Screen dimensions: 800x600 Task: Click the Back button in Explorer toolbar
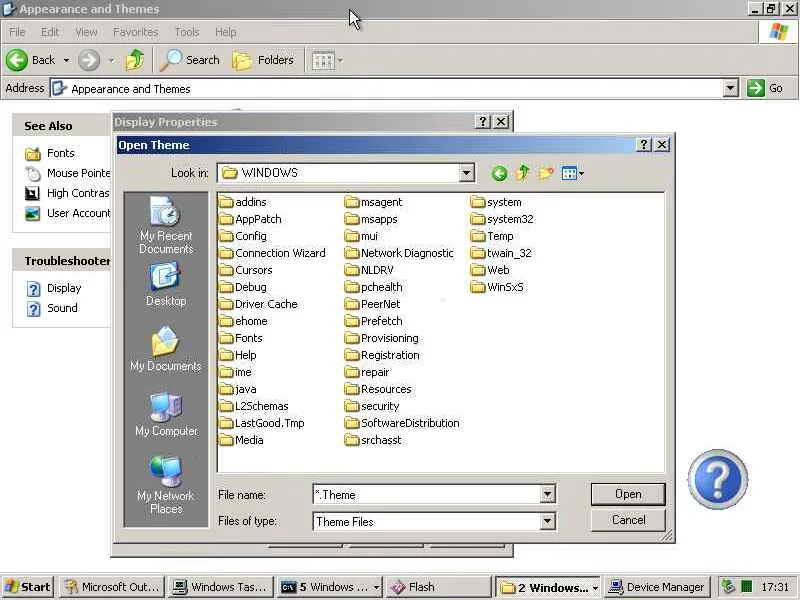[x=31, y=60]
